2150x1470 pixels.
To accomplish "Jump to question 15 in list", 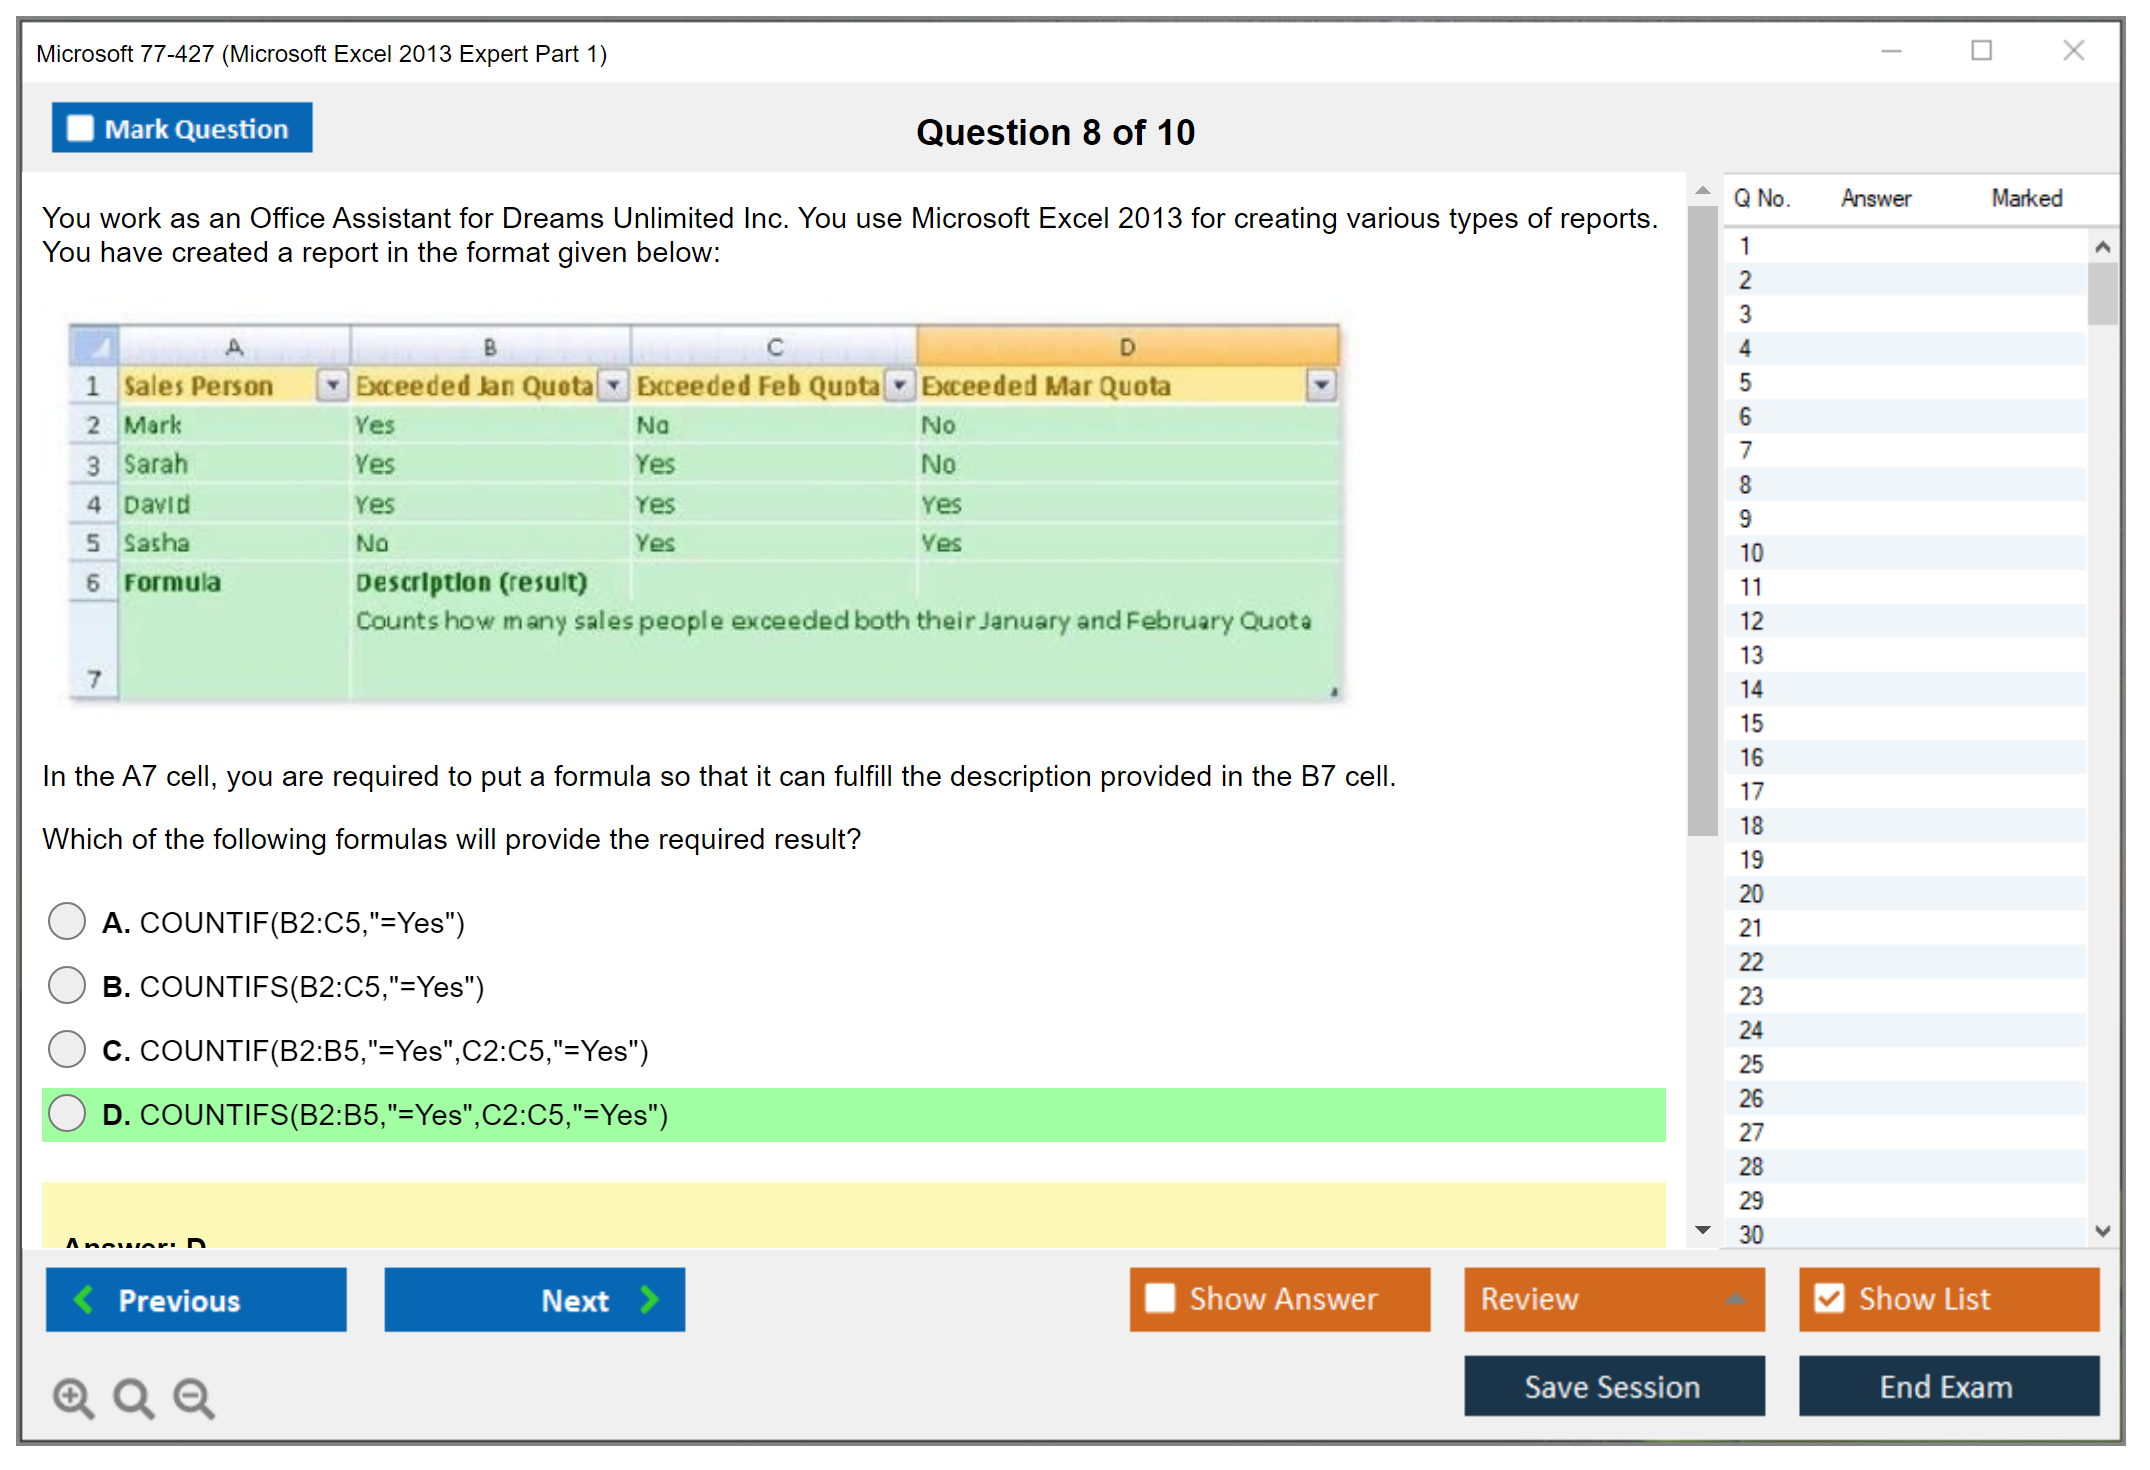I will 1751,723.
